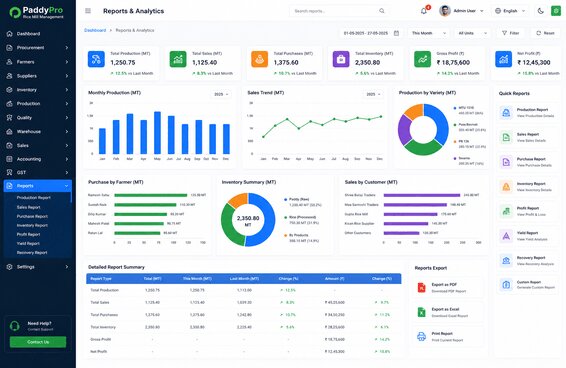Open the Admin User account dropdown
The image size is (566, 368).
461,11
